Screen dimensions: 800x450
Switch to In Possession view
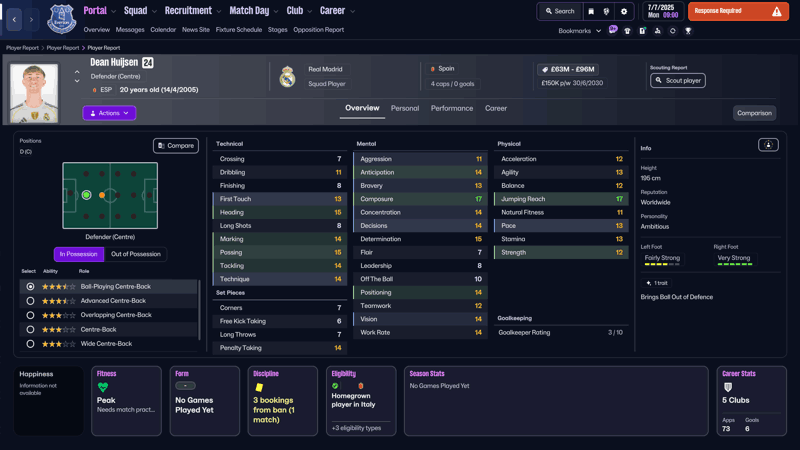(x=79, y=254)
